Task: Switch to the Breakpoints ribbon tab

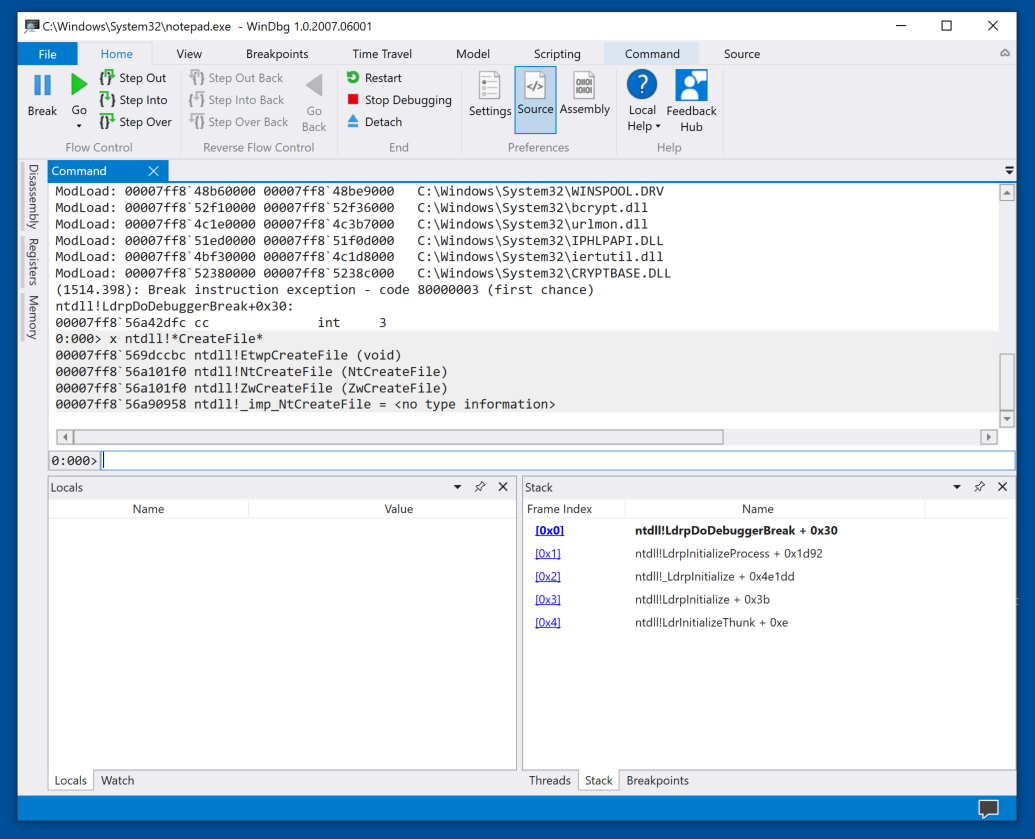Action: [x=277, y=54]
